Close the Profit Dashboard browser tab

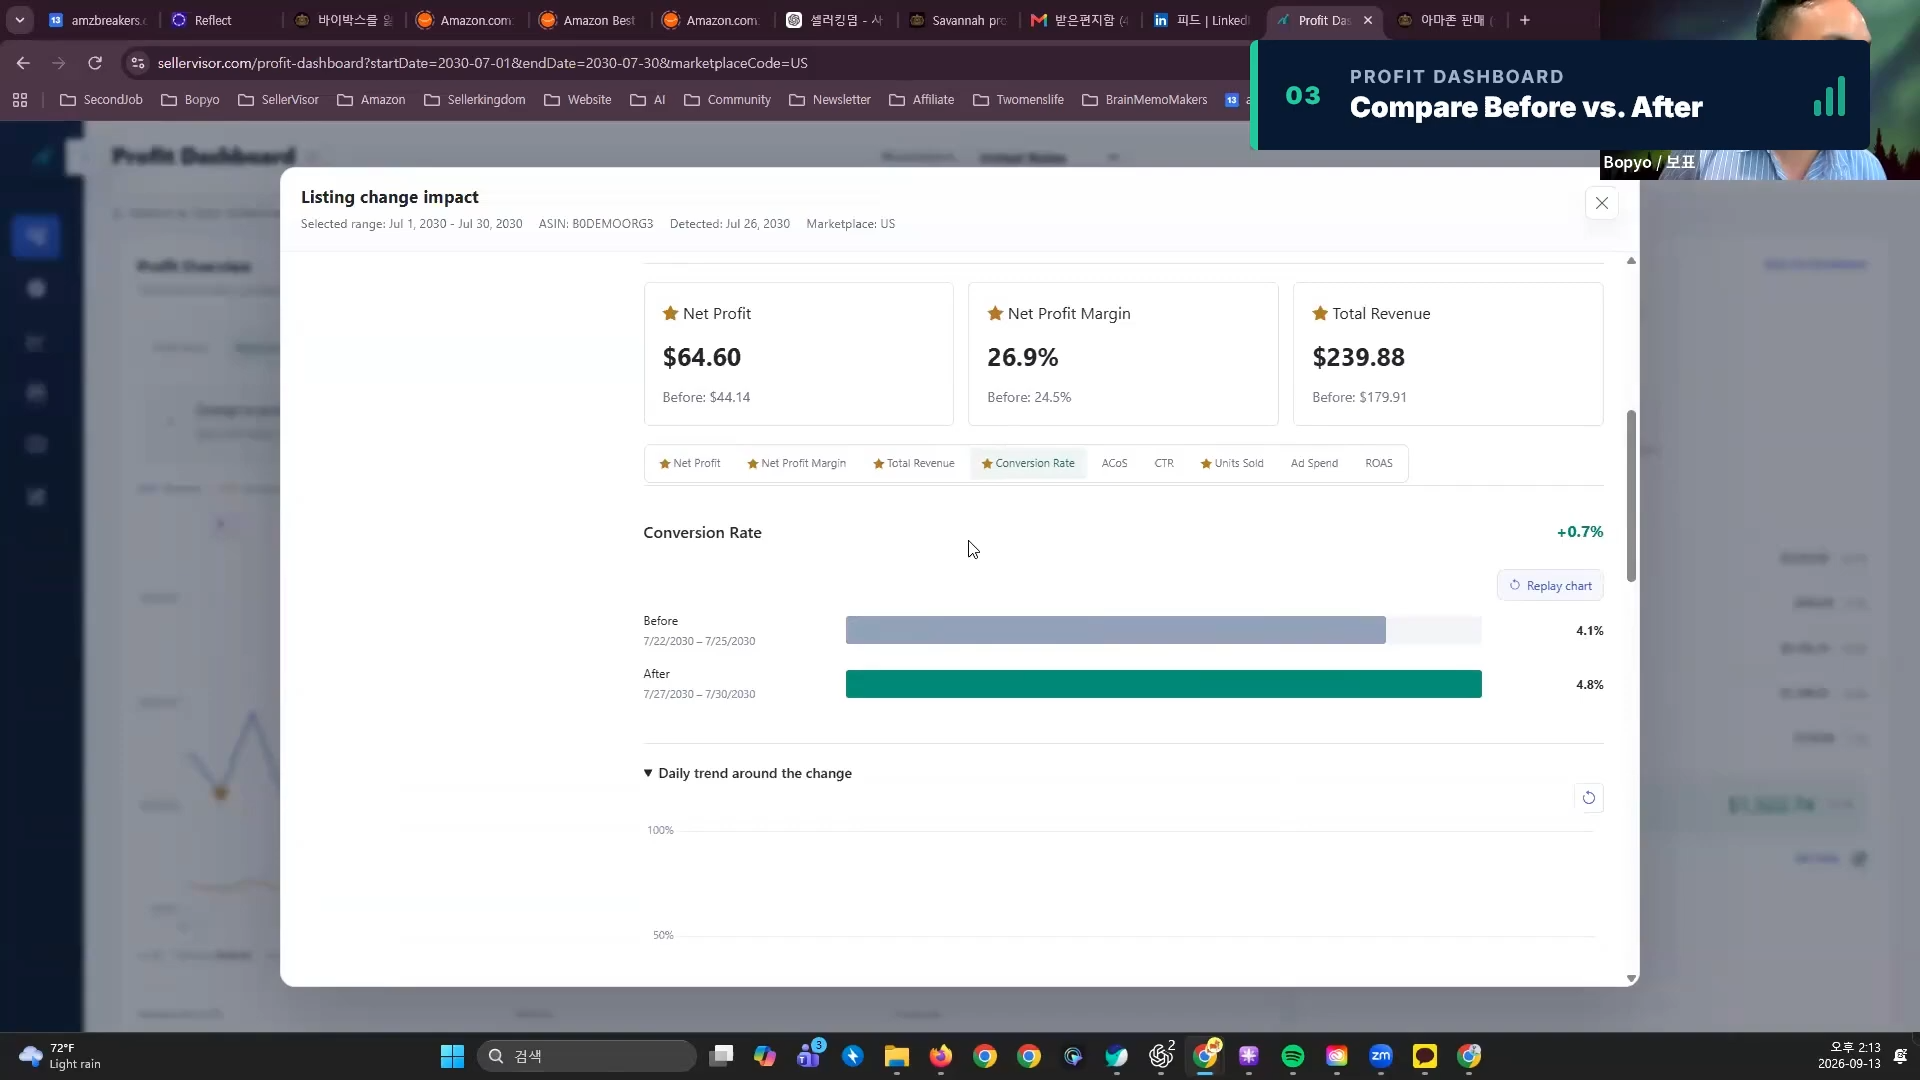tap(1367, 20)
